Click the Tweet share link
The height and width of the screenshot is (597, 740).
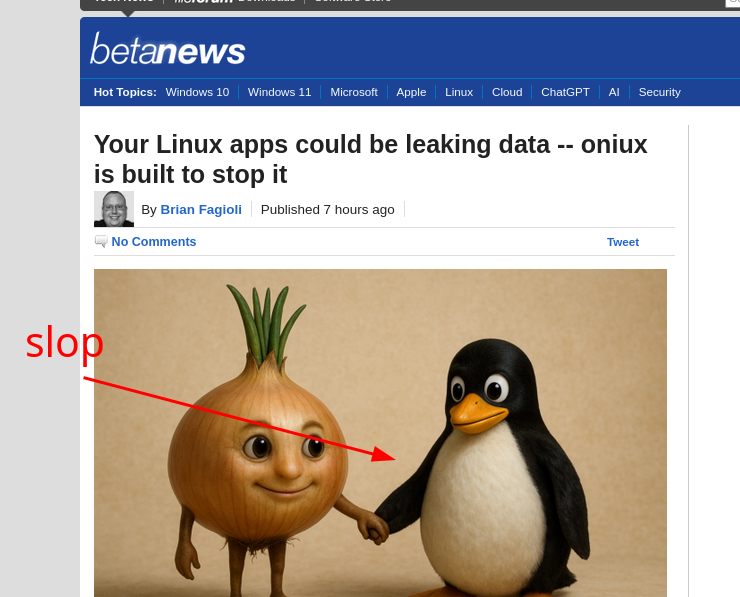622,242
